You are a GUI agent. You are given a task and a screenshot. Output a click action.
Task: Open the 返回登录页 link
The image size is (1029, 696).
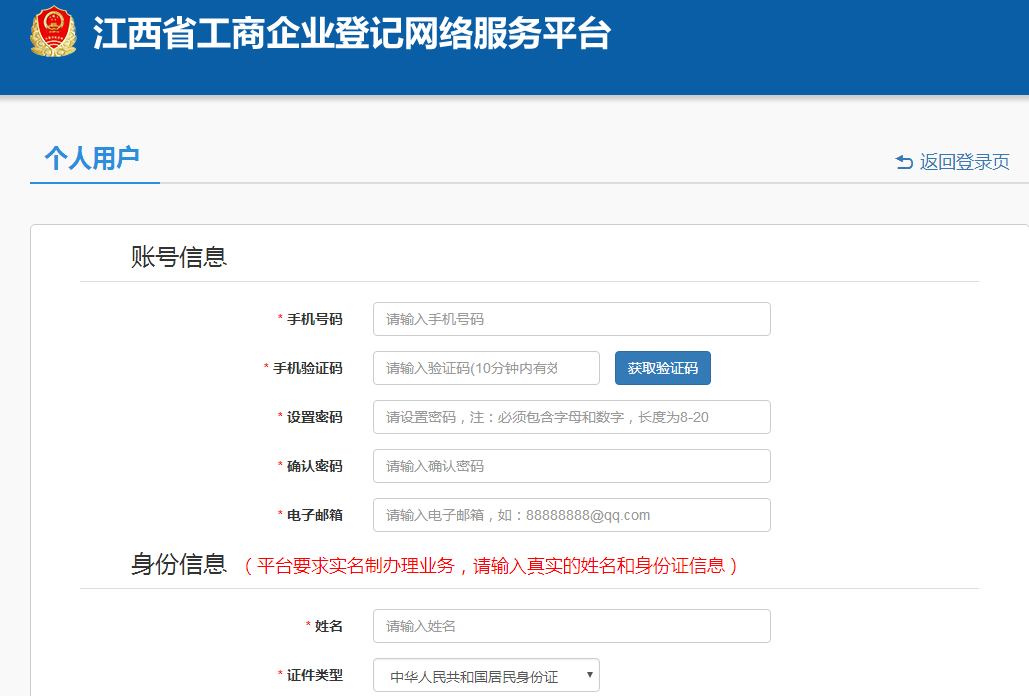pos(964,162)
